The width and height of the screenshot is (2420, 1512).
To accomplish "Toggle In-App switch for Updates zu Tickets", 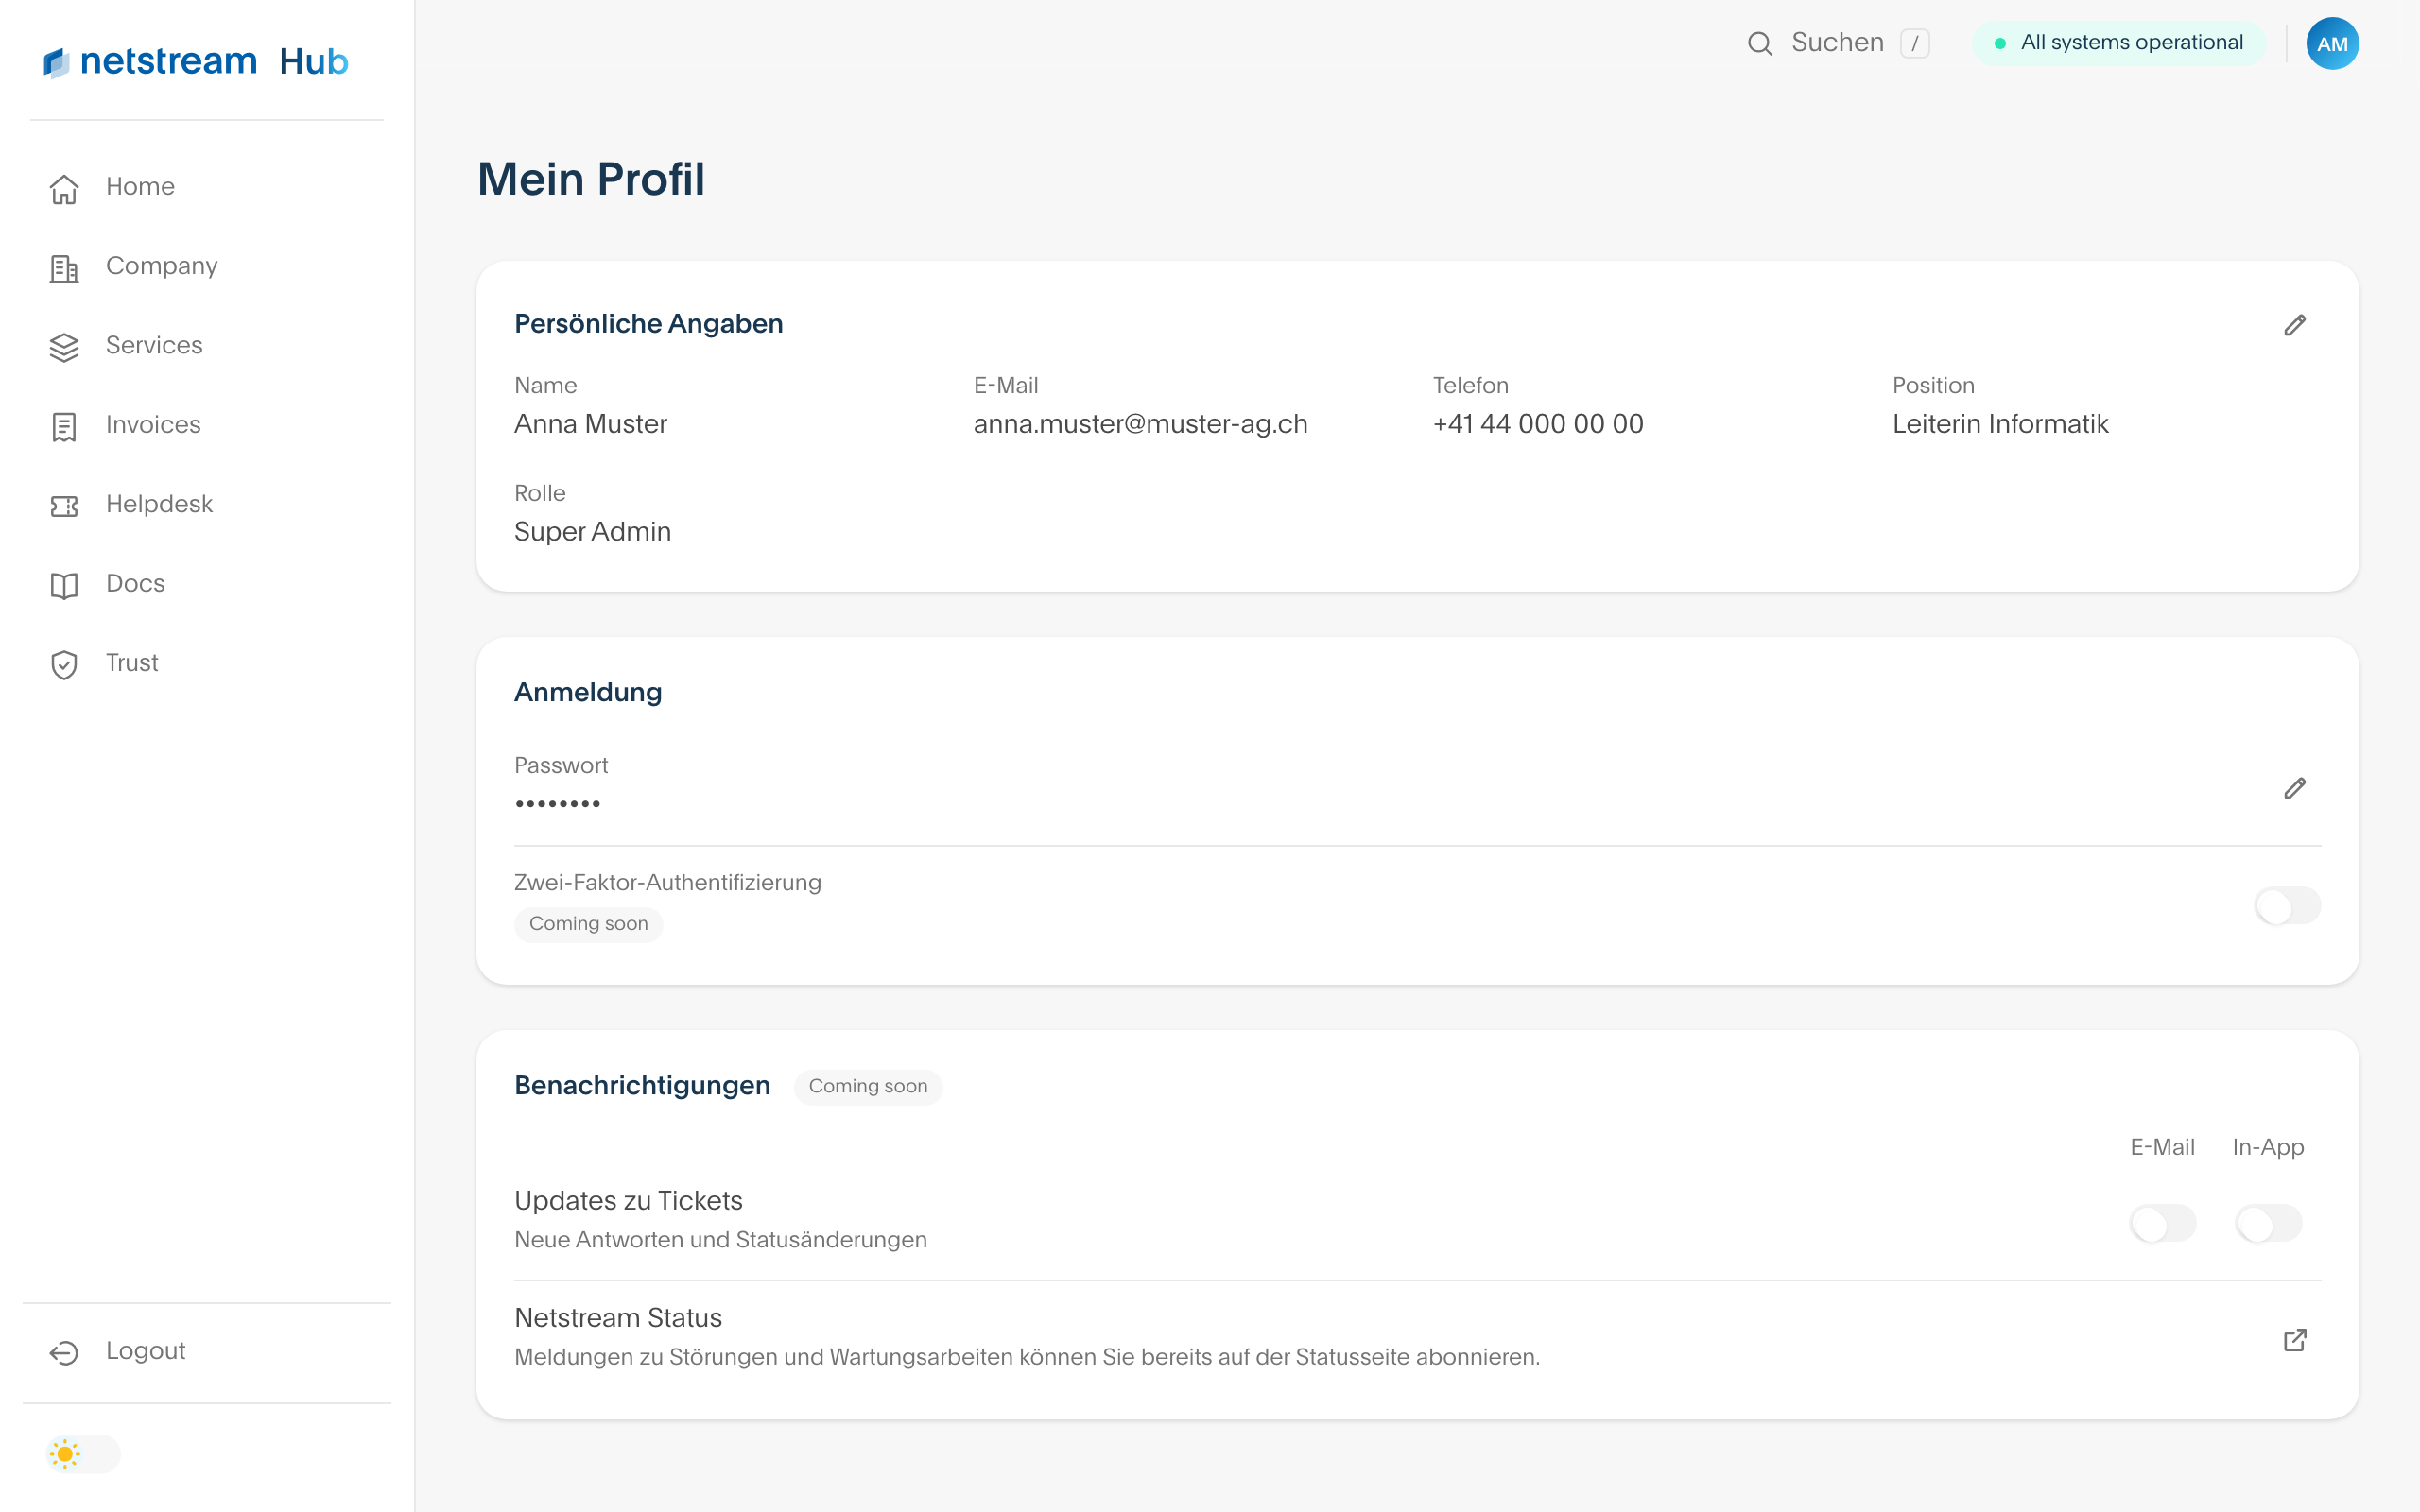I will pos(2269,1223).
